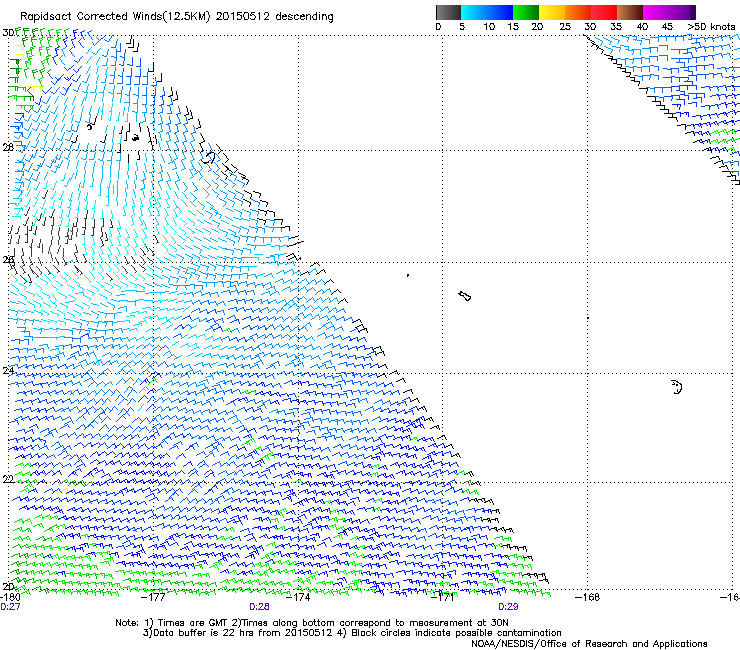Image resolution: width=740 pixels, height=650 pixels.
Task: Click the title 'Rapidsact Corrected Winds(12.5KM) 20150512 descending'
Action: click(x=177, y=17)
